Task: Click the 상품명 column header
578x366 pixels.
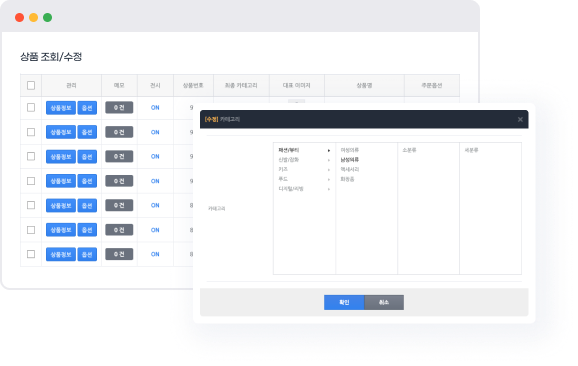Action: point(364,86)
